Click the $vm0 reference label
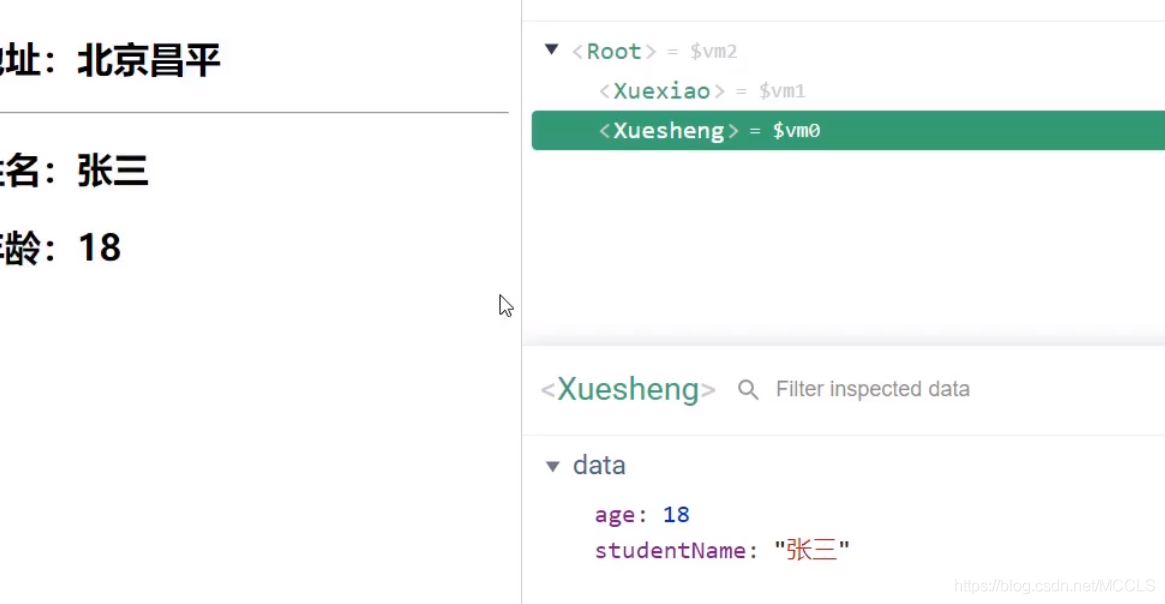 796,131
